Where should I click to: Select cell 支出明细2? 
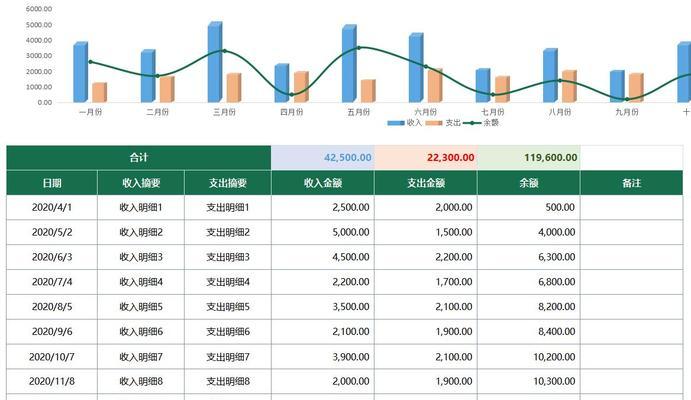(x=228, y=232)
